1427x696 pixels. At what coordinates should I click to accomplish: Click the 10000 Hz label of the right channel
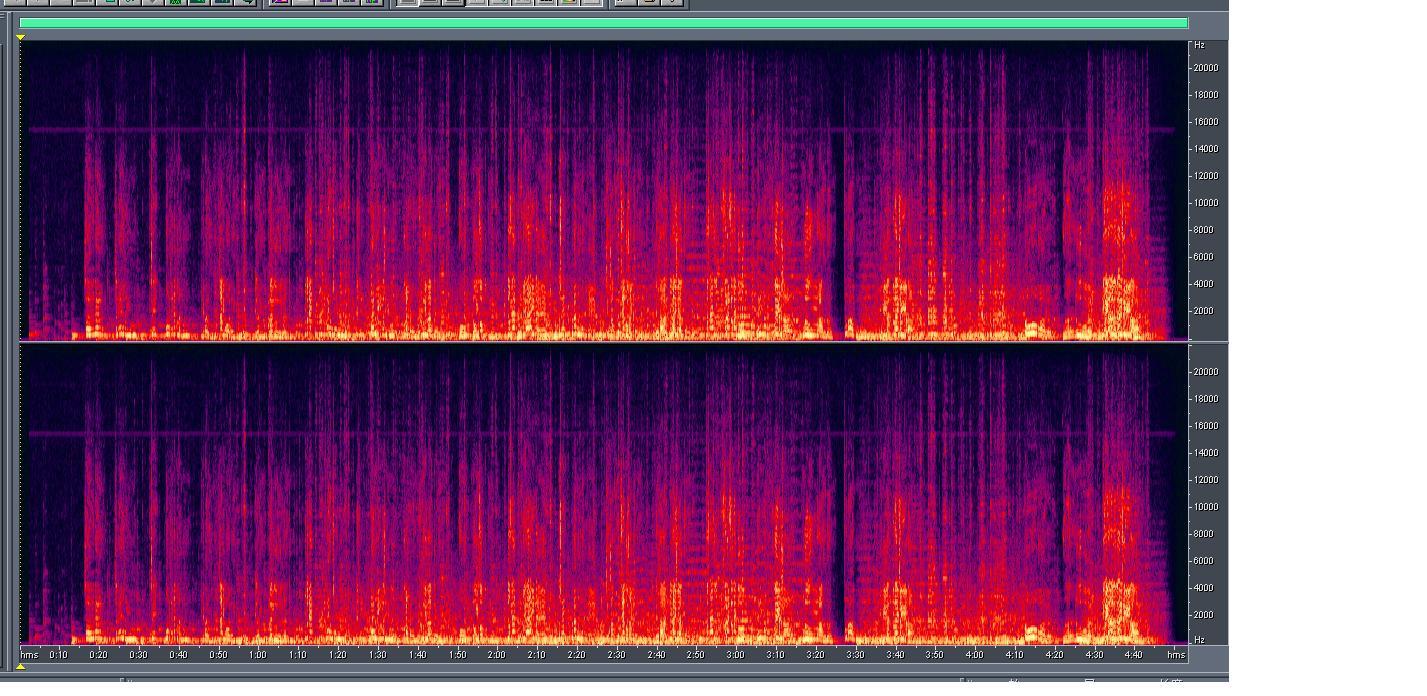(1205, 507)
